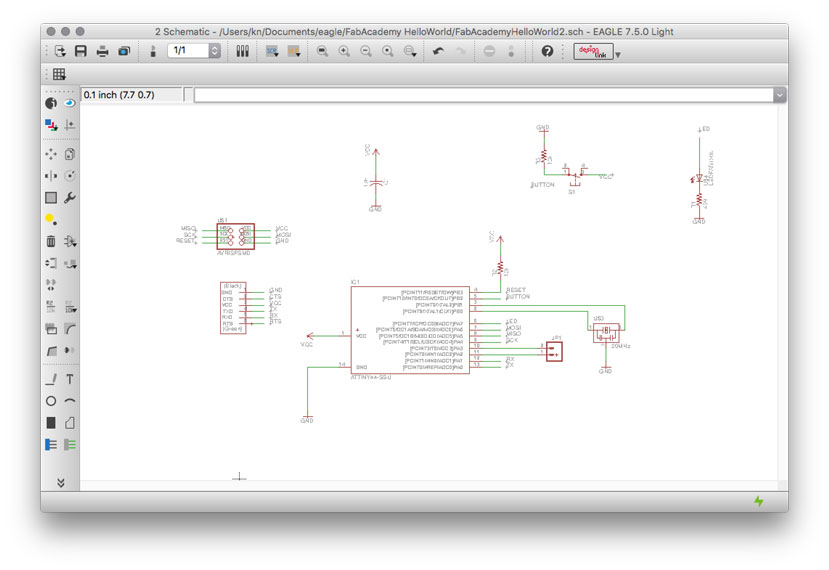This screenshot has height=570, width=829.
Task: Click the Zoom in magnifier icon
Action: [x=344, y=51]
